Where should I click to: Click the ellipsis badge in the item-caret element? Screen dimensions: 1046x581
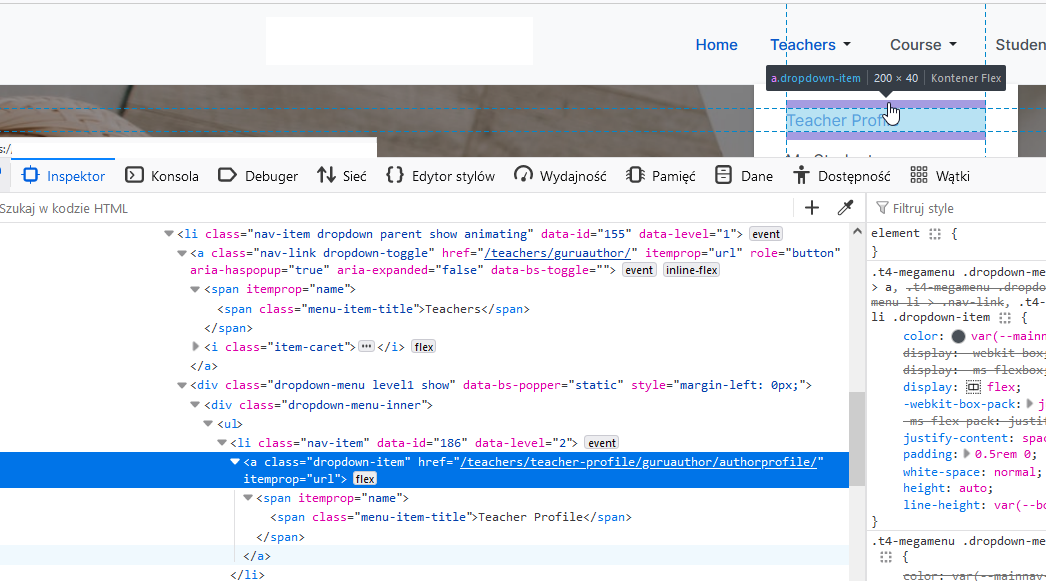tap(366, 346)
